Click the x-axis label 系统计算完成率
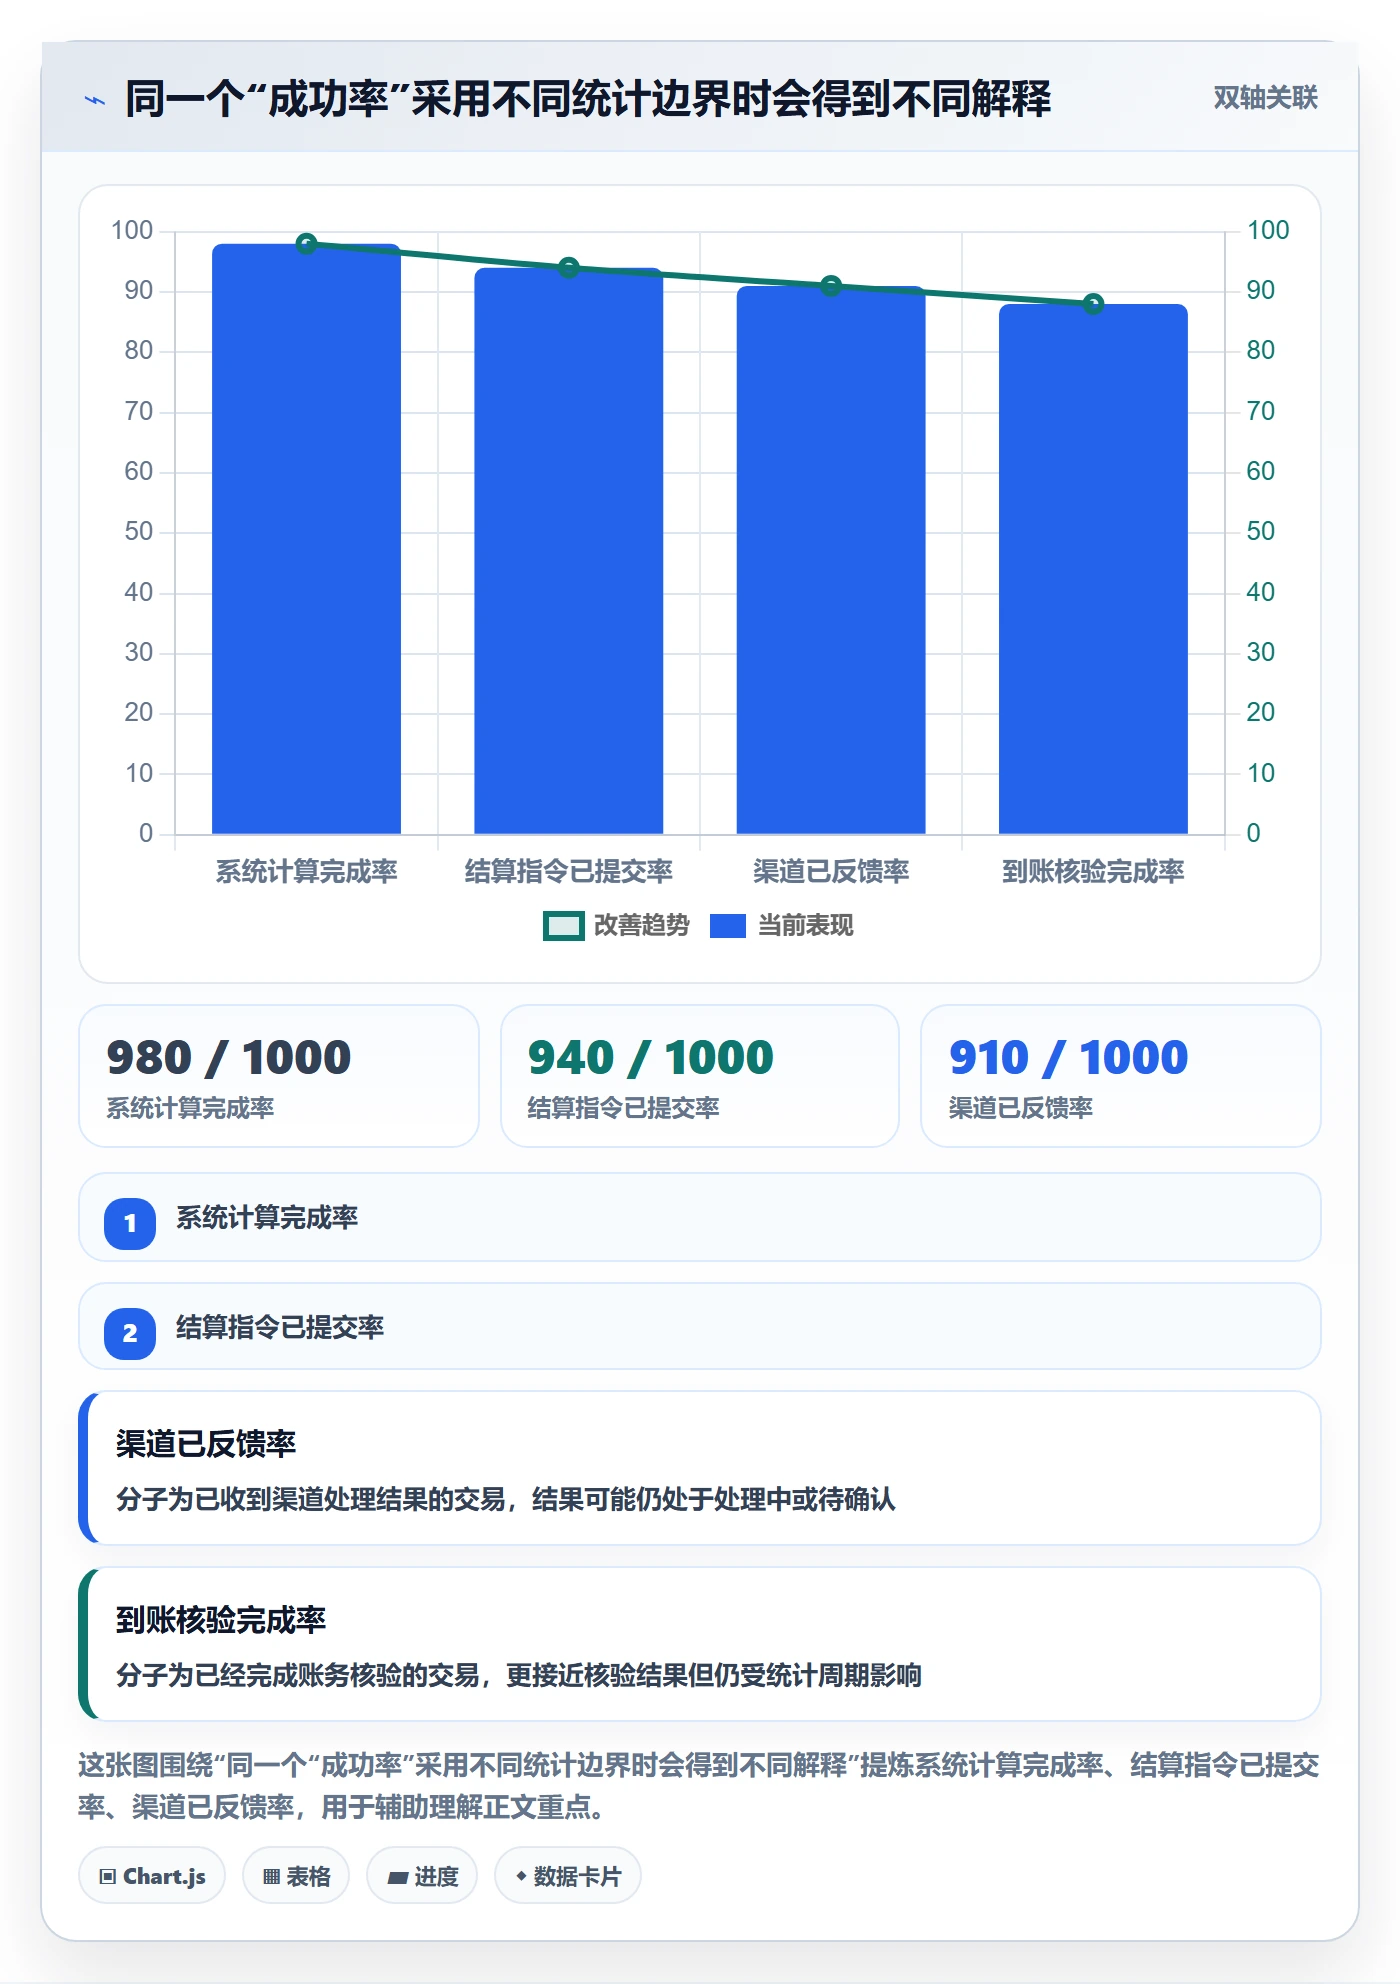Viewport: 1400px width, 1984px height. coord(307,872)
